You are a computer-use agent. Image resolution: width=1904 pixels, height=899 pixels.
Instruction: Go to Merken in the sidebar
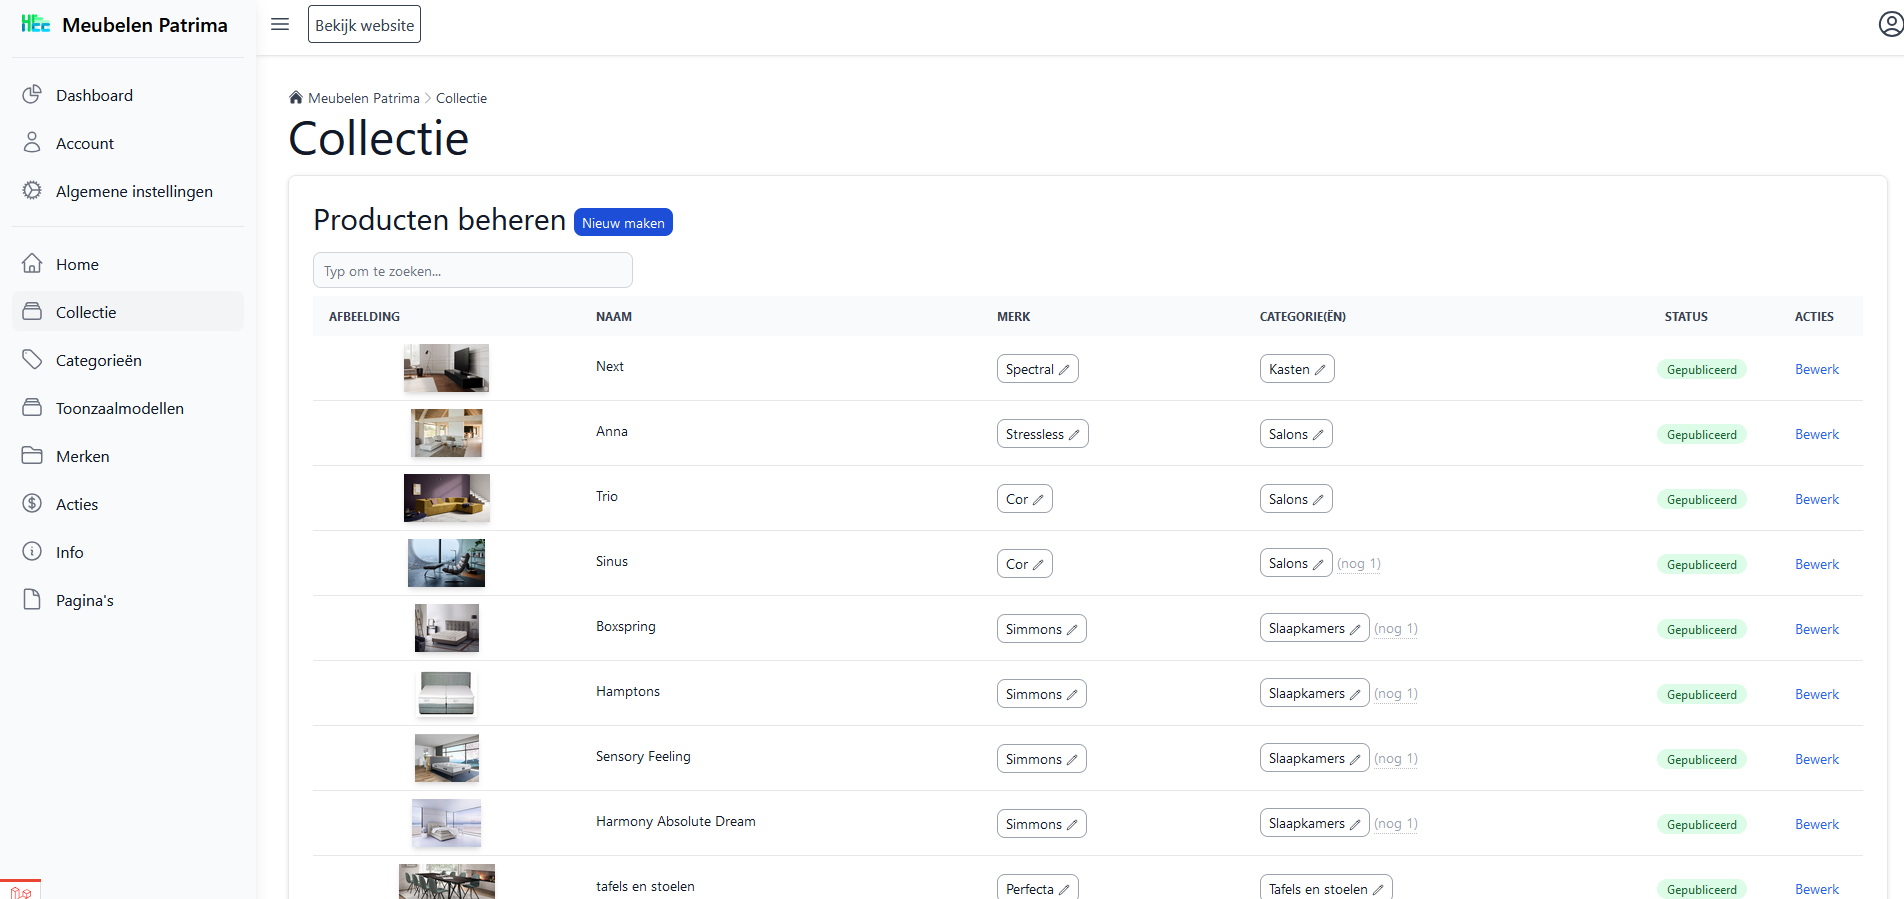[x=82, y=456]
